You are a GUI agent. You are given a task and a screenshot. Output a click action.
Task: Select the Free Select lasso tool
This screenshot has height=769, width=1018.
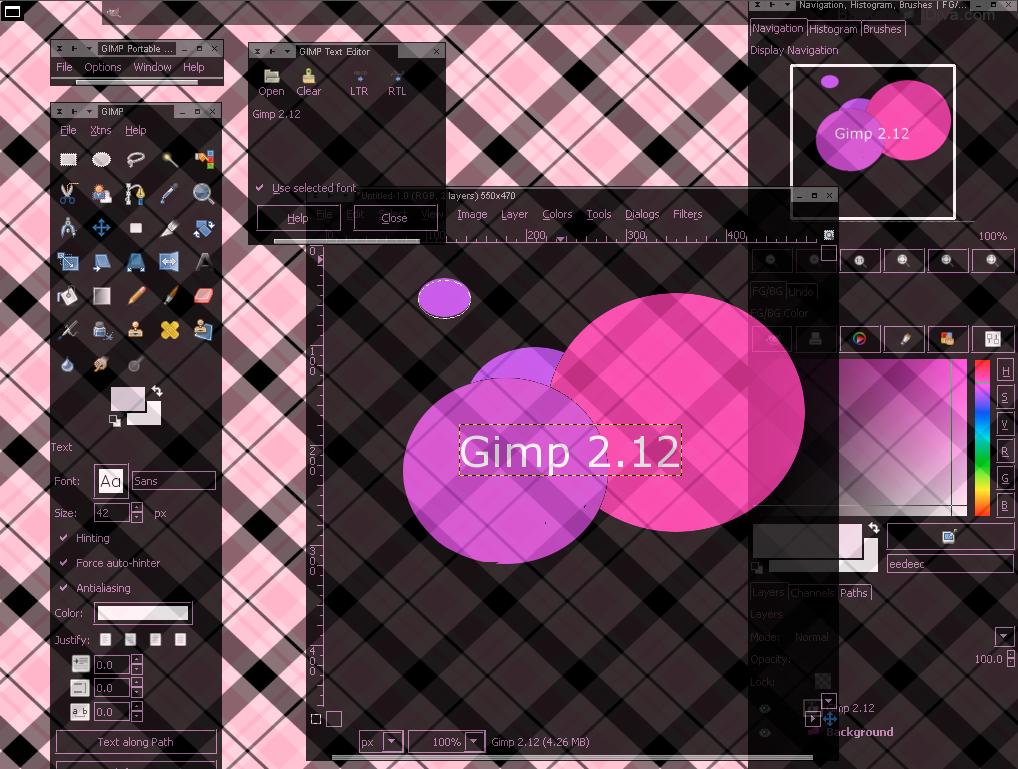coord(135,159)
